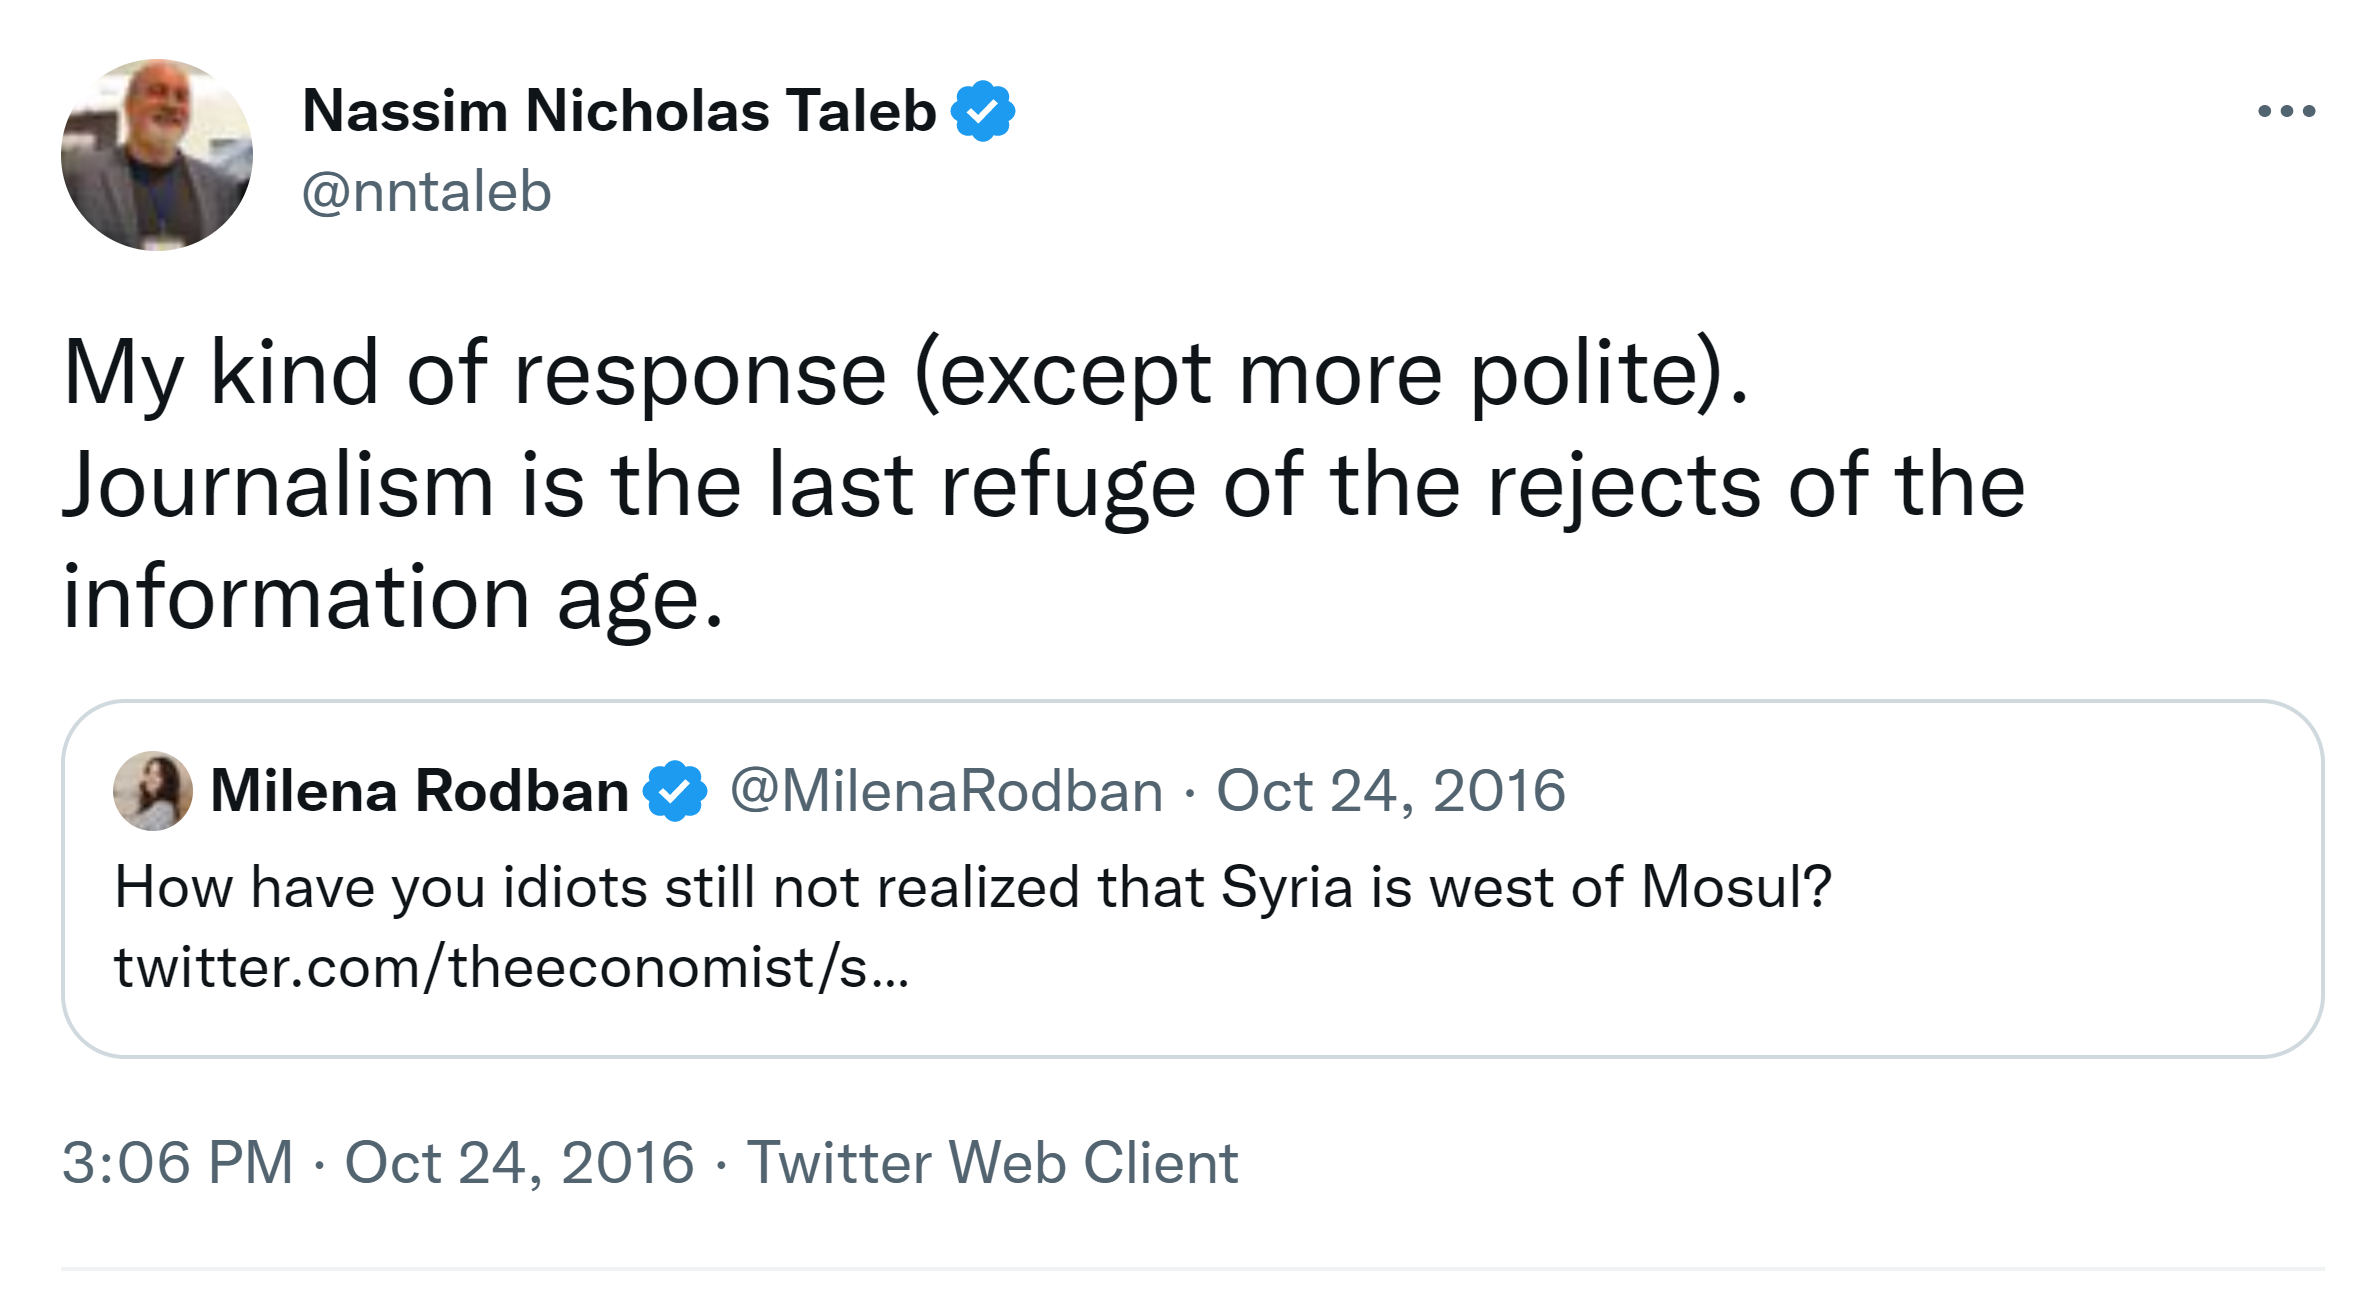Open the twitter.com/theeconomist link
2375x1306 pixels.
point(511,968)
